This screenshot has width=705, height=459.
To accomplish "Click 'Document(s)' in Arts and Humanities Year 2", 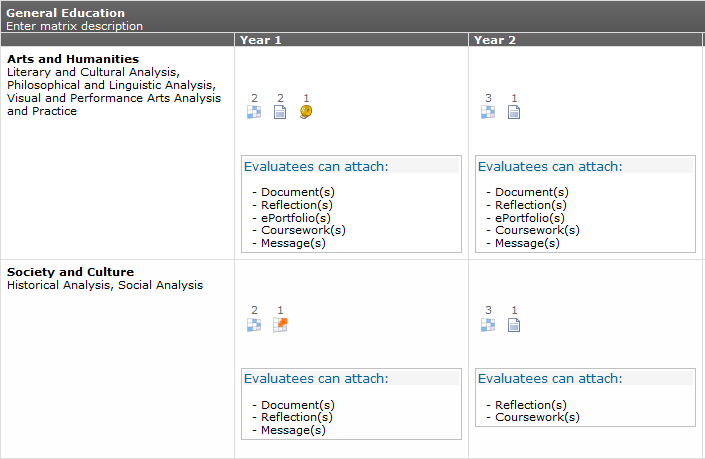I will coord(531,192).
